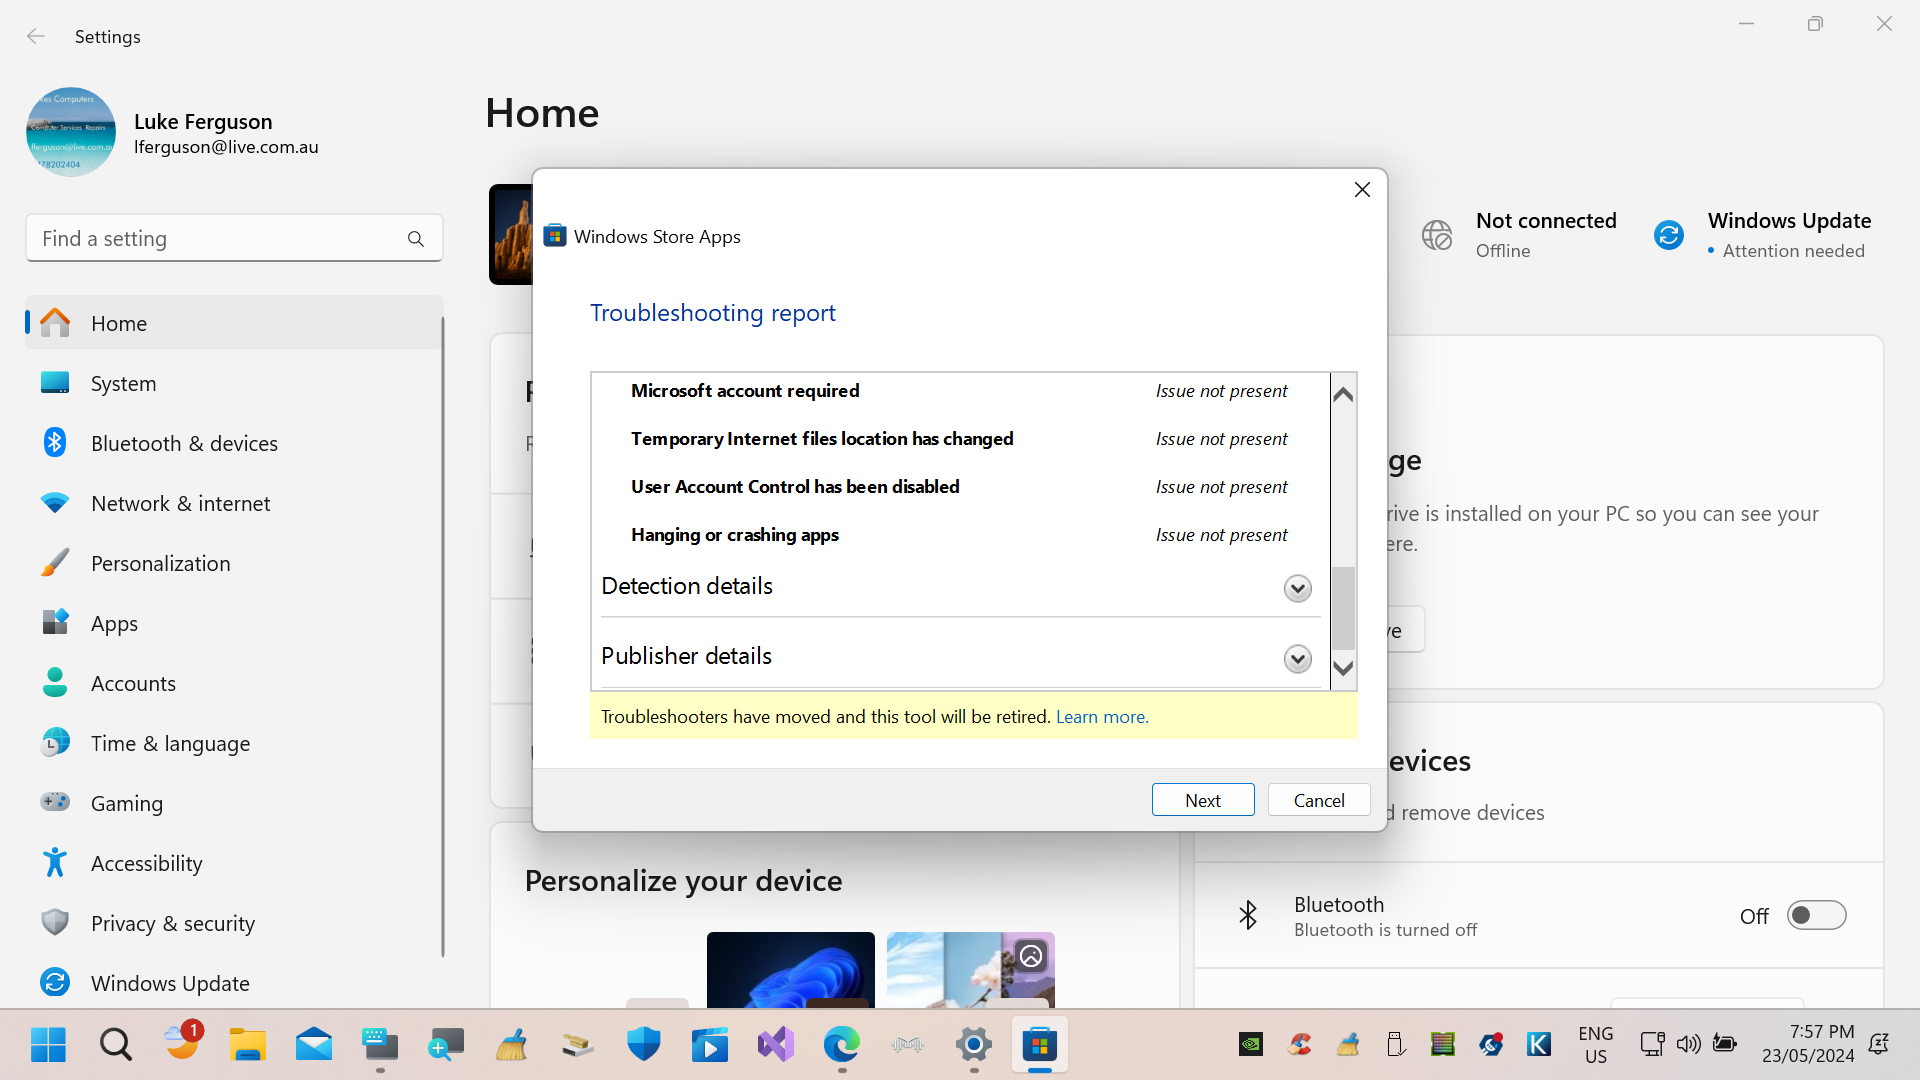
Task: Open the K tray icon
Action: [x=1539, y=1045]
